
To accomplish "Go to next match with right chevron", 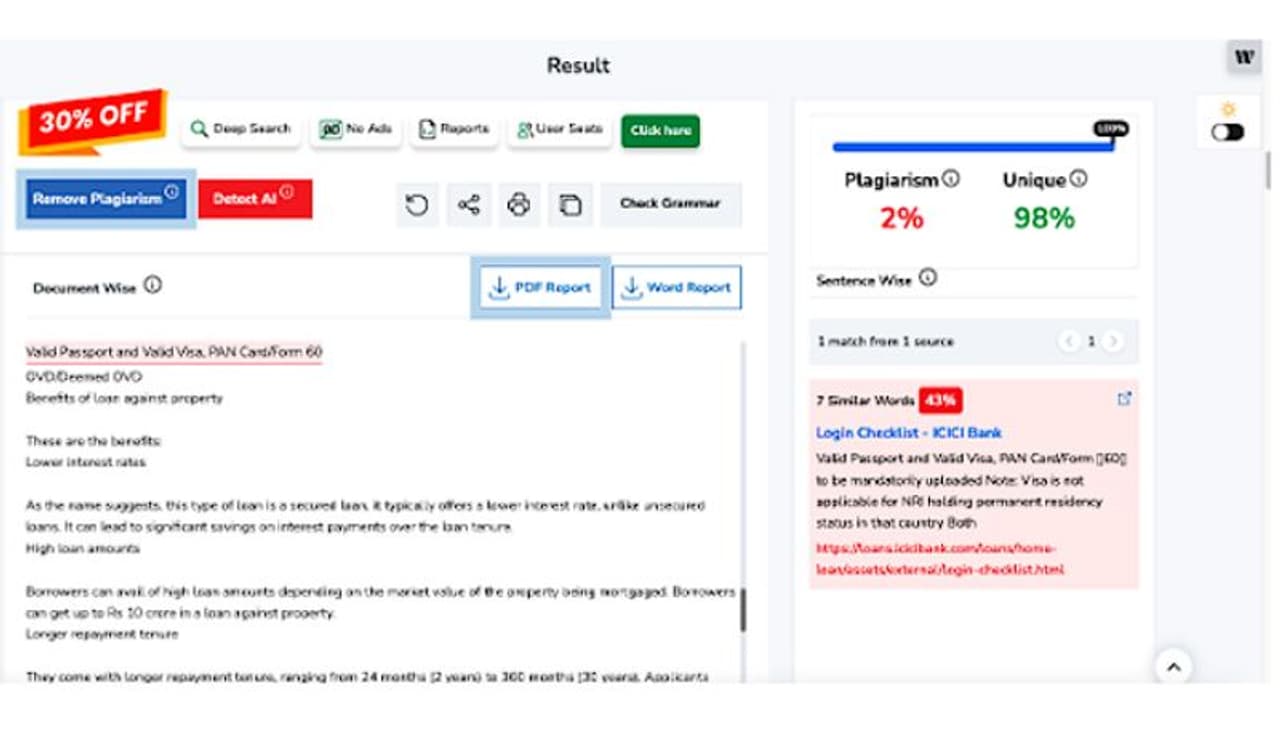I will (x=1113, y=342).
